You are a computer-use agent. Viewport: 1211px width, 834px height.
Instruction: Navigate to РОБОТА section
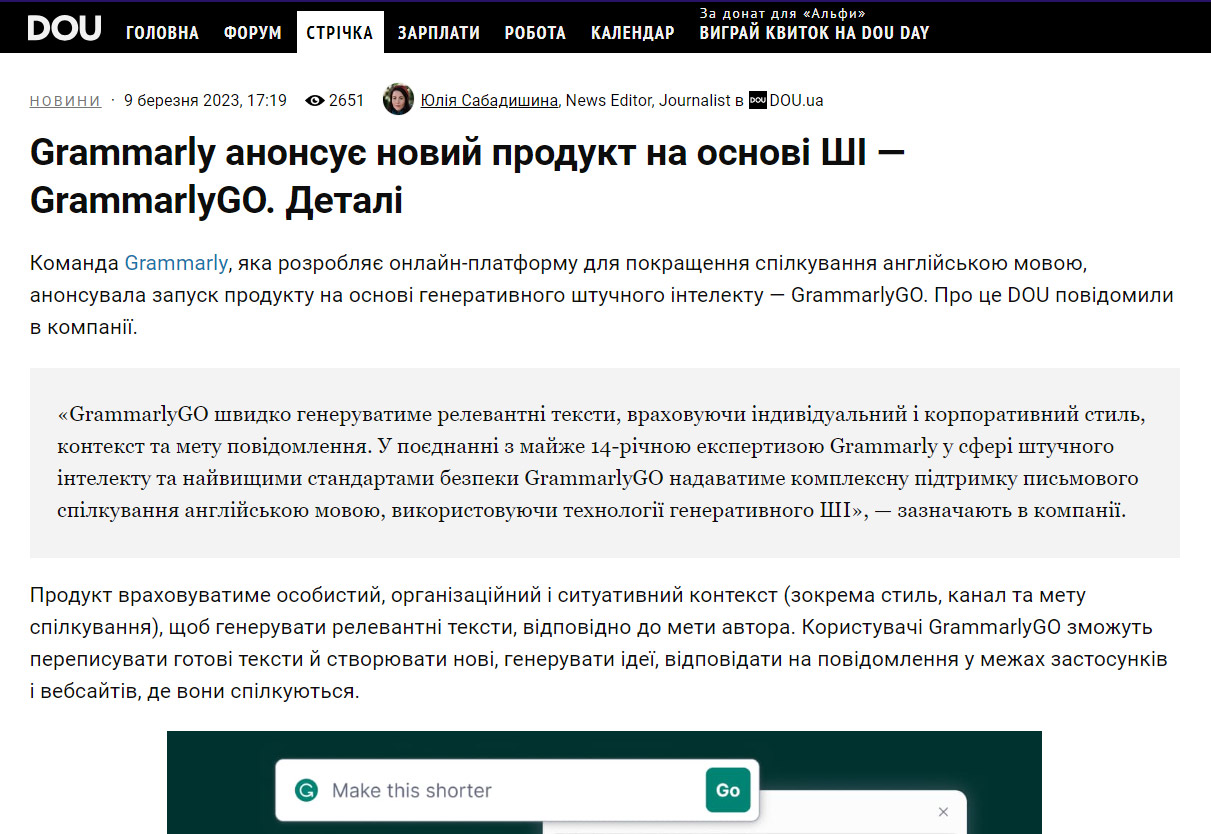(535, 33)
